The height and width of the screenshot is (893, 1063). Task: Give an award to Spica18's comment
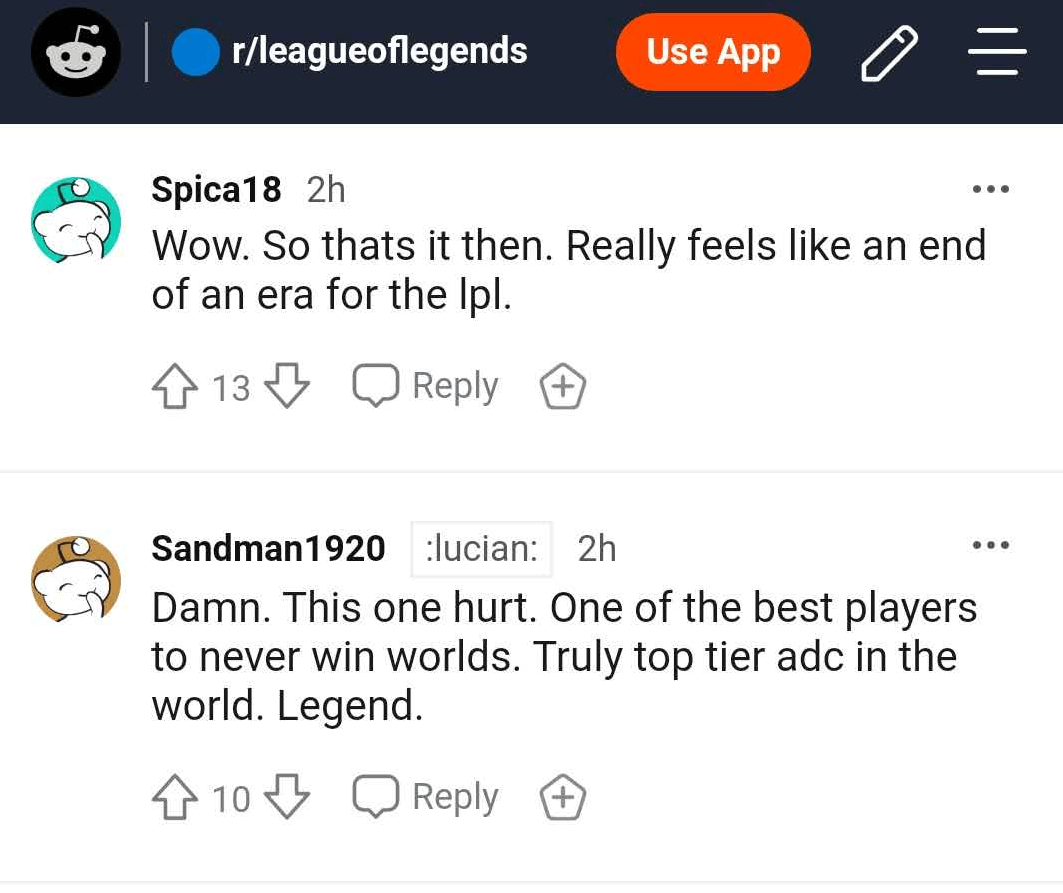(x=563, y=387)
